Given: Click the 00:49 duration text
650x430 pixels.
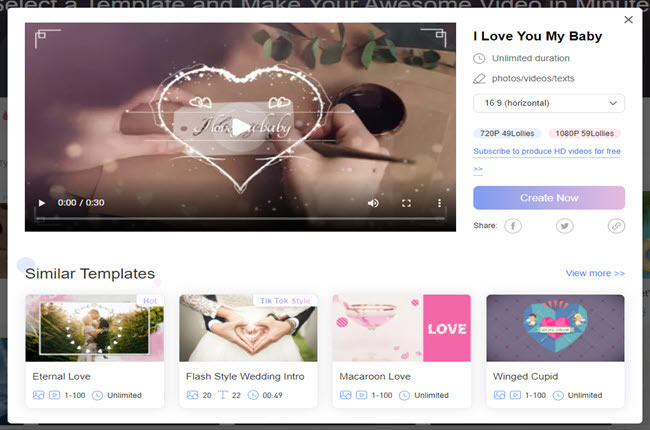Looking at the screenshot, I should [x=272, y=395].
